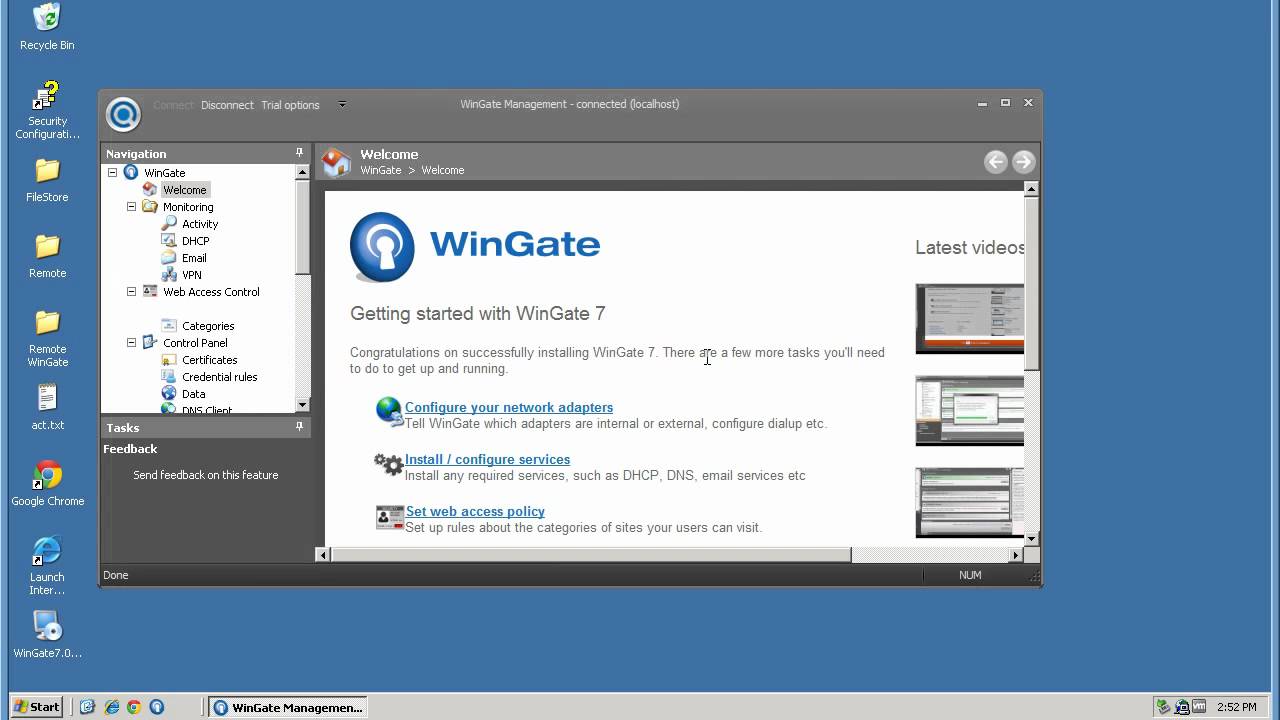Viewport: 1280px width, 720px height.
Task: Select the Welcome tree item
Action: (x=185, y=190)
